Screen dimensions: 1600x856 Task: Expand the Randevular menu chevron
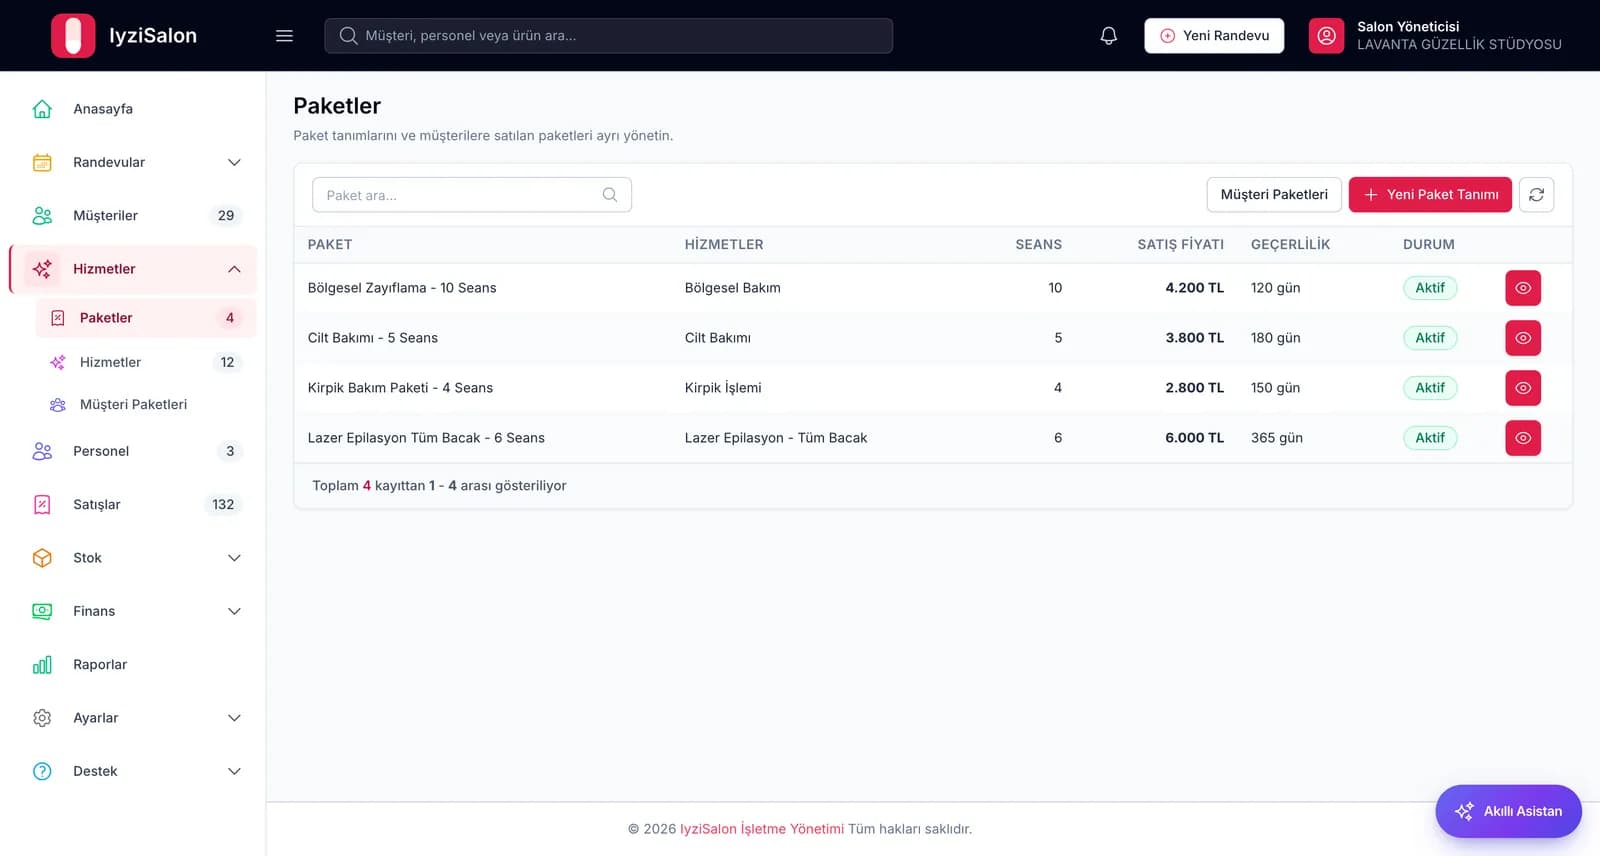234,163
